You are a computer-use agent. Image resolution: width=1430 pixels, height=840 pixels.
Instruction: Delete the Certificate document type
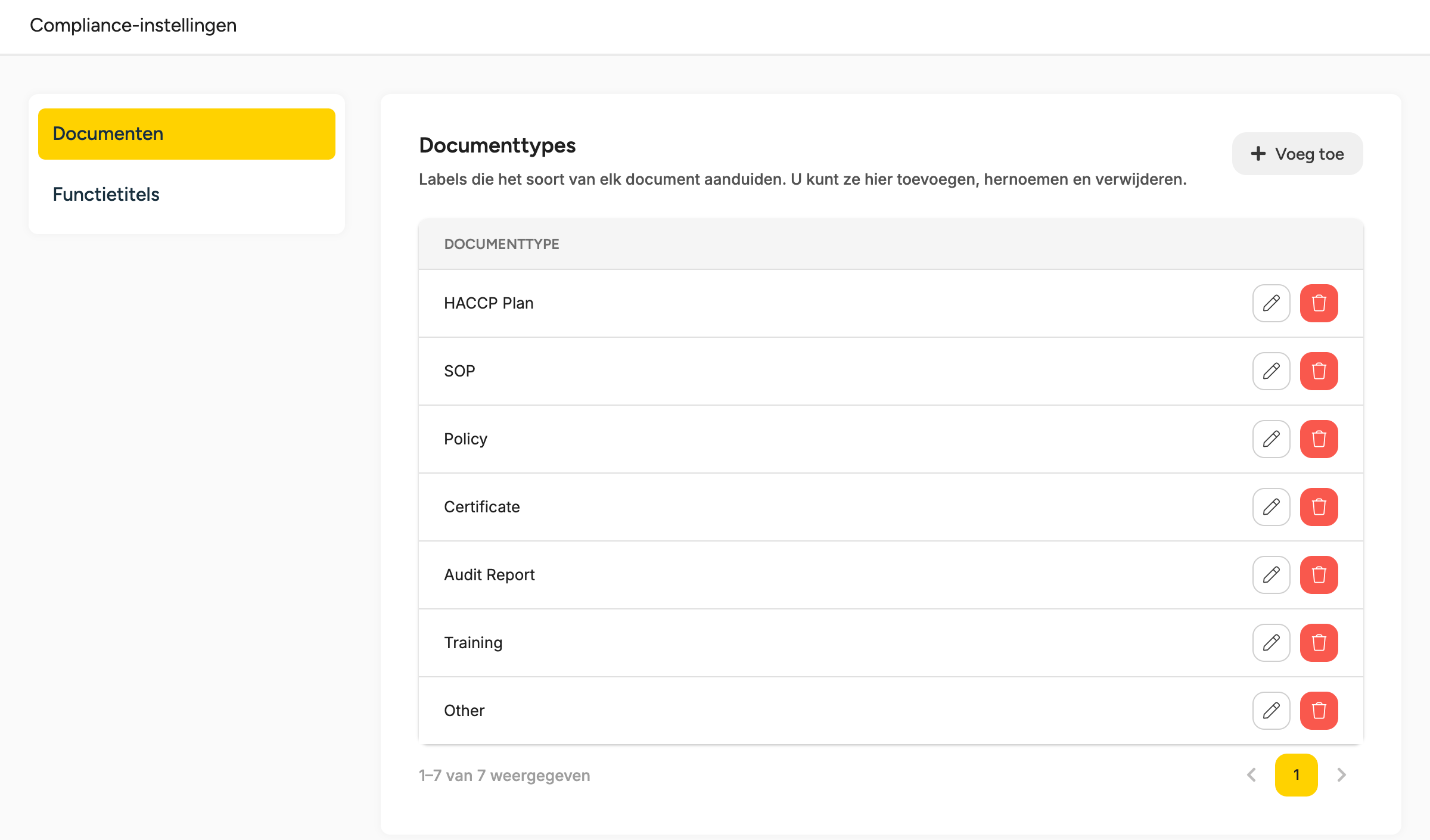click(1319, 507)
